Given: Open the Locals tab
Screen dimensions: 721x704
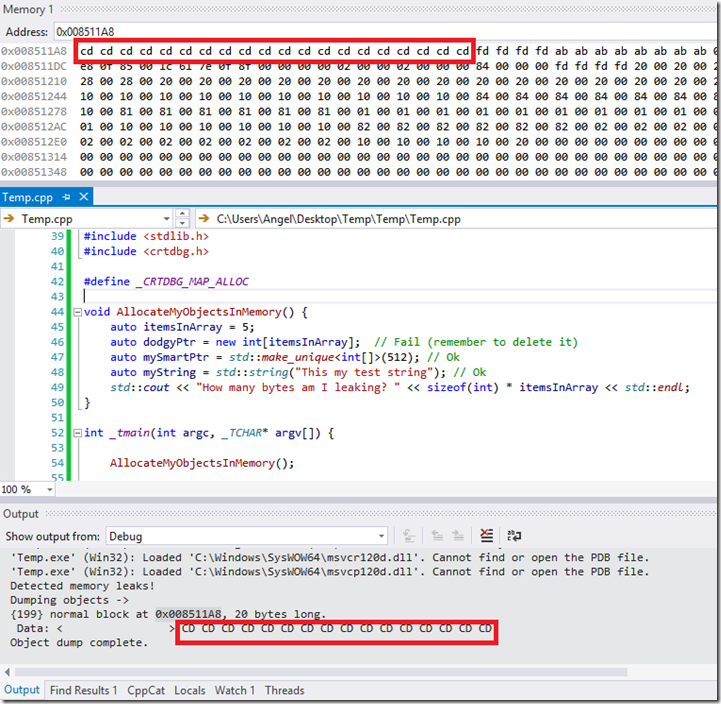Looking at the screenshot, I should [x=190, y=690].
